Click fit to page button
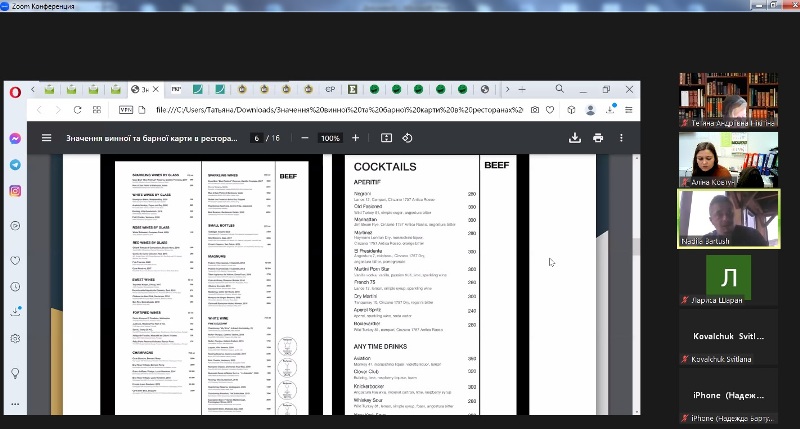 pos(386,138)
